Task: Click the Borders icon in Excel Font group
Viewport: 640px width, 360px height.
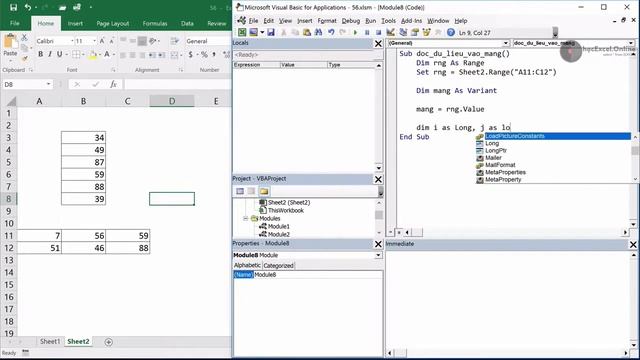Action: tap(76, 54)
